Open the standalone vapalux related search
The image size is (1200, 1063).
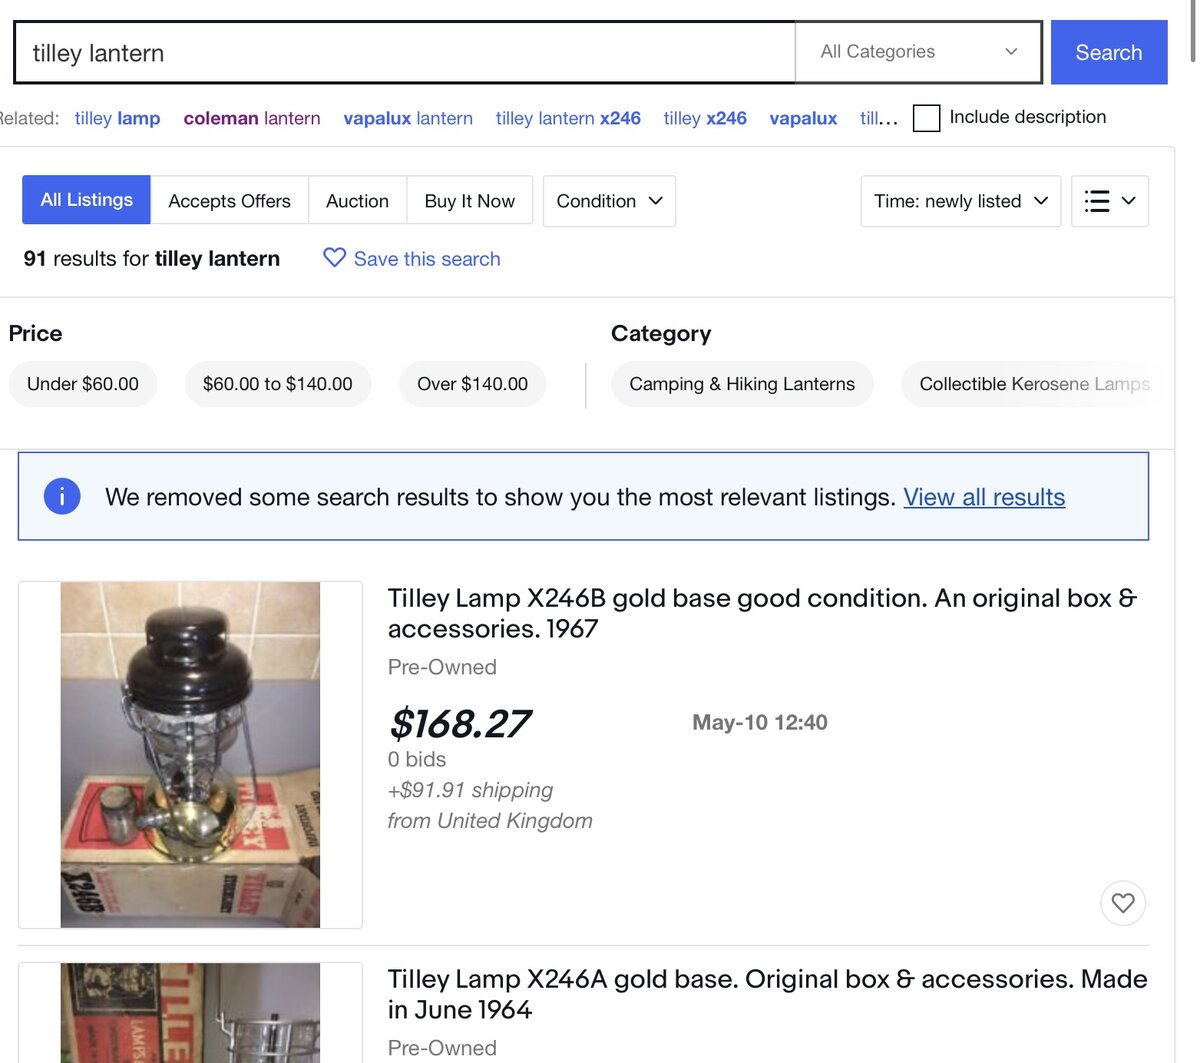(803, 118)
